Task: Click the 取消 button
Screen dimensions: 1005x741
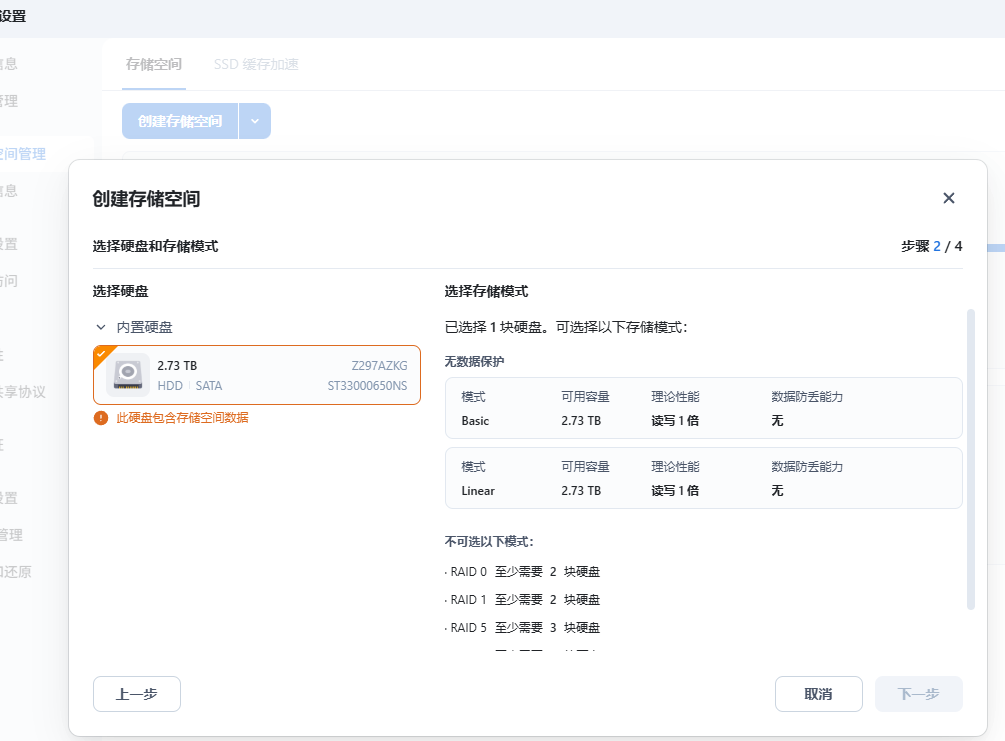Action: (818, 694)
